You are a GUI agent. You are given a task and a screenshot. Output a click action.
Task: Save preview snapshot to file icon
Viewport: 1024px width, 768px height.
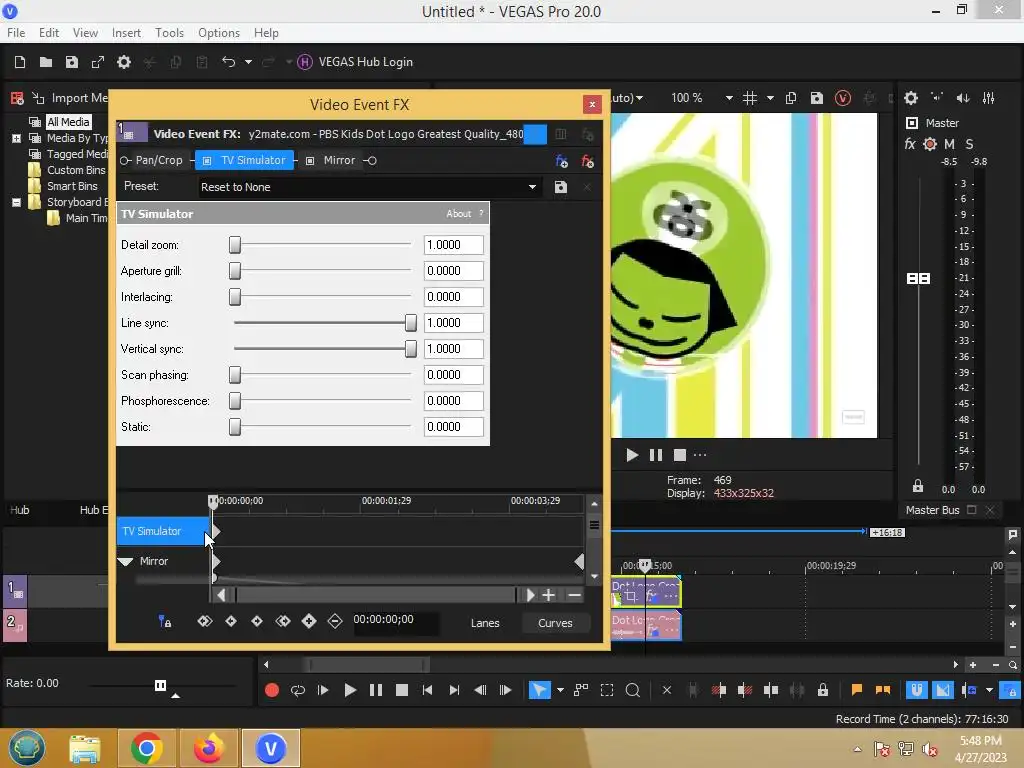[x=816, y=98]
